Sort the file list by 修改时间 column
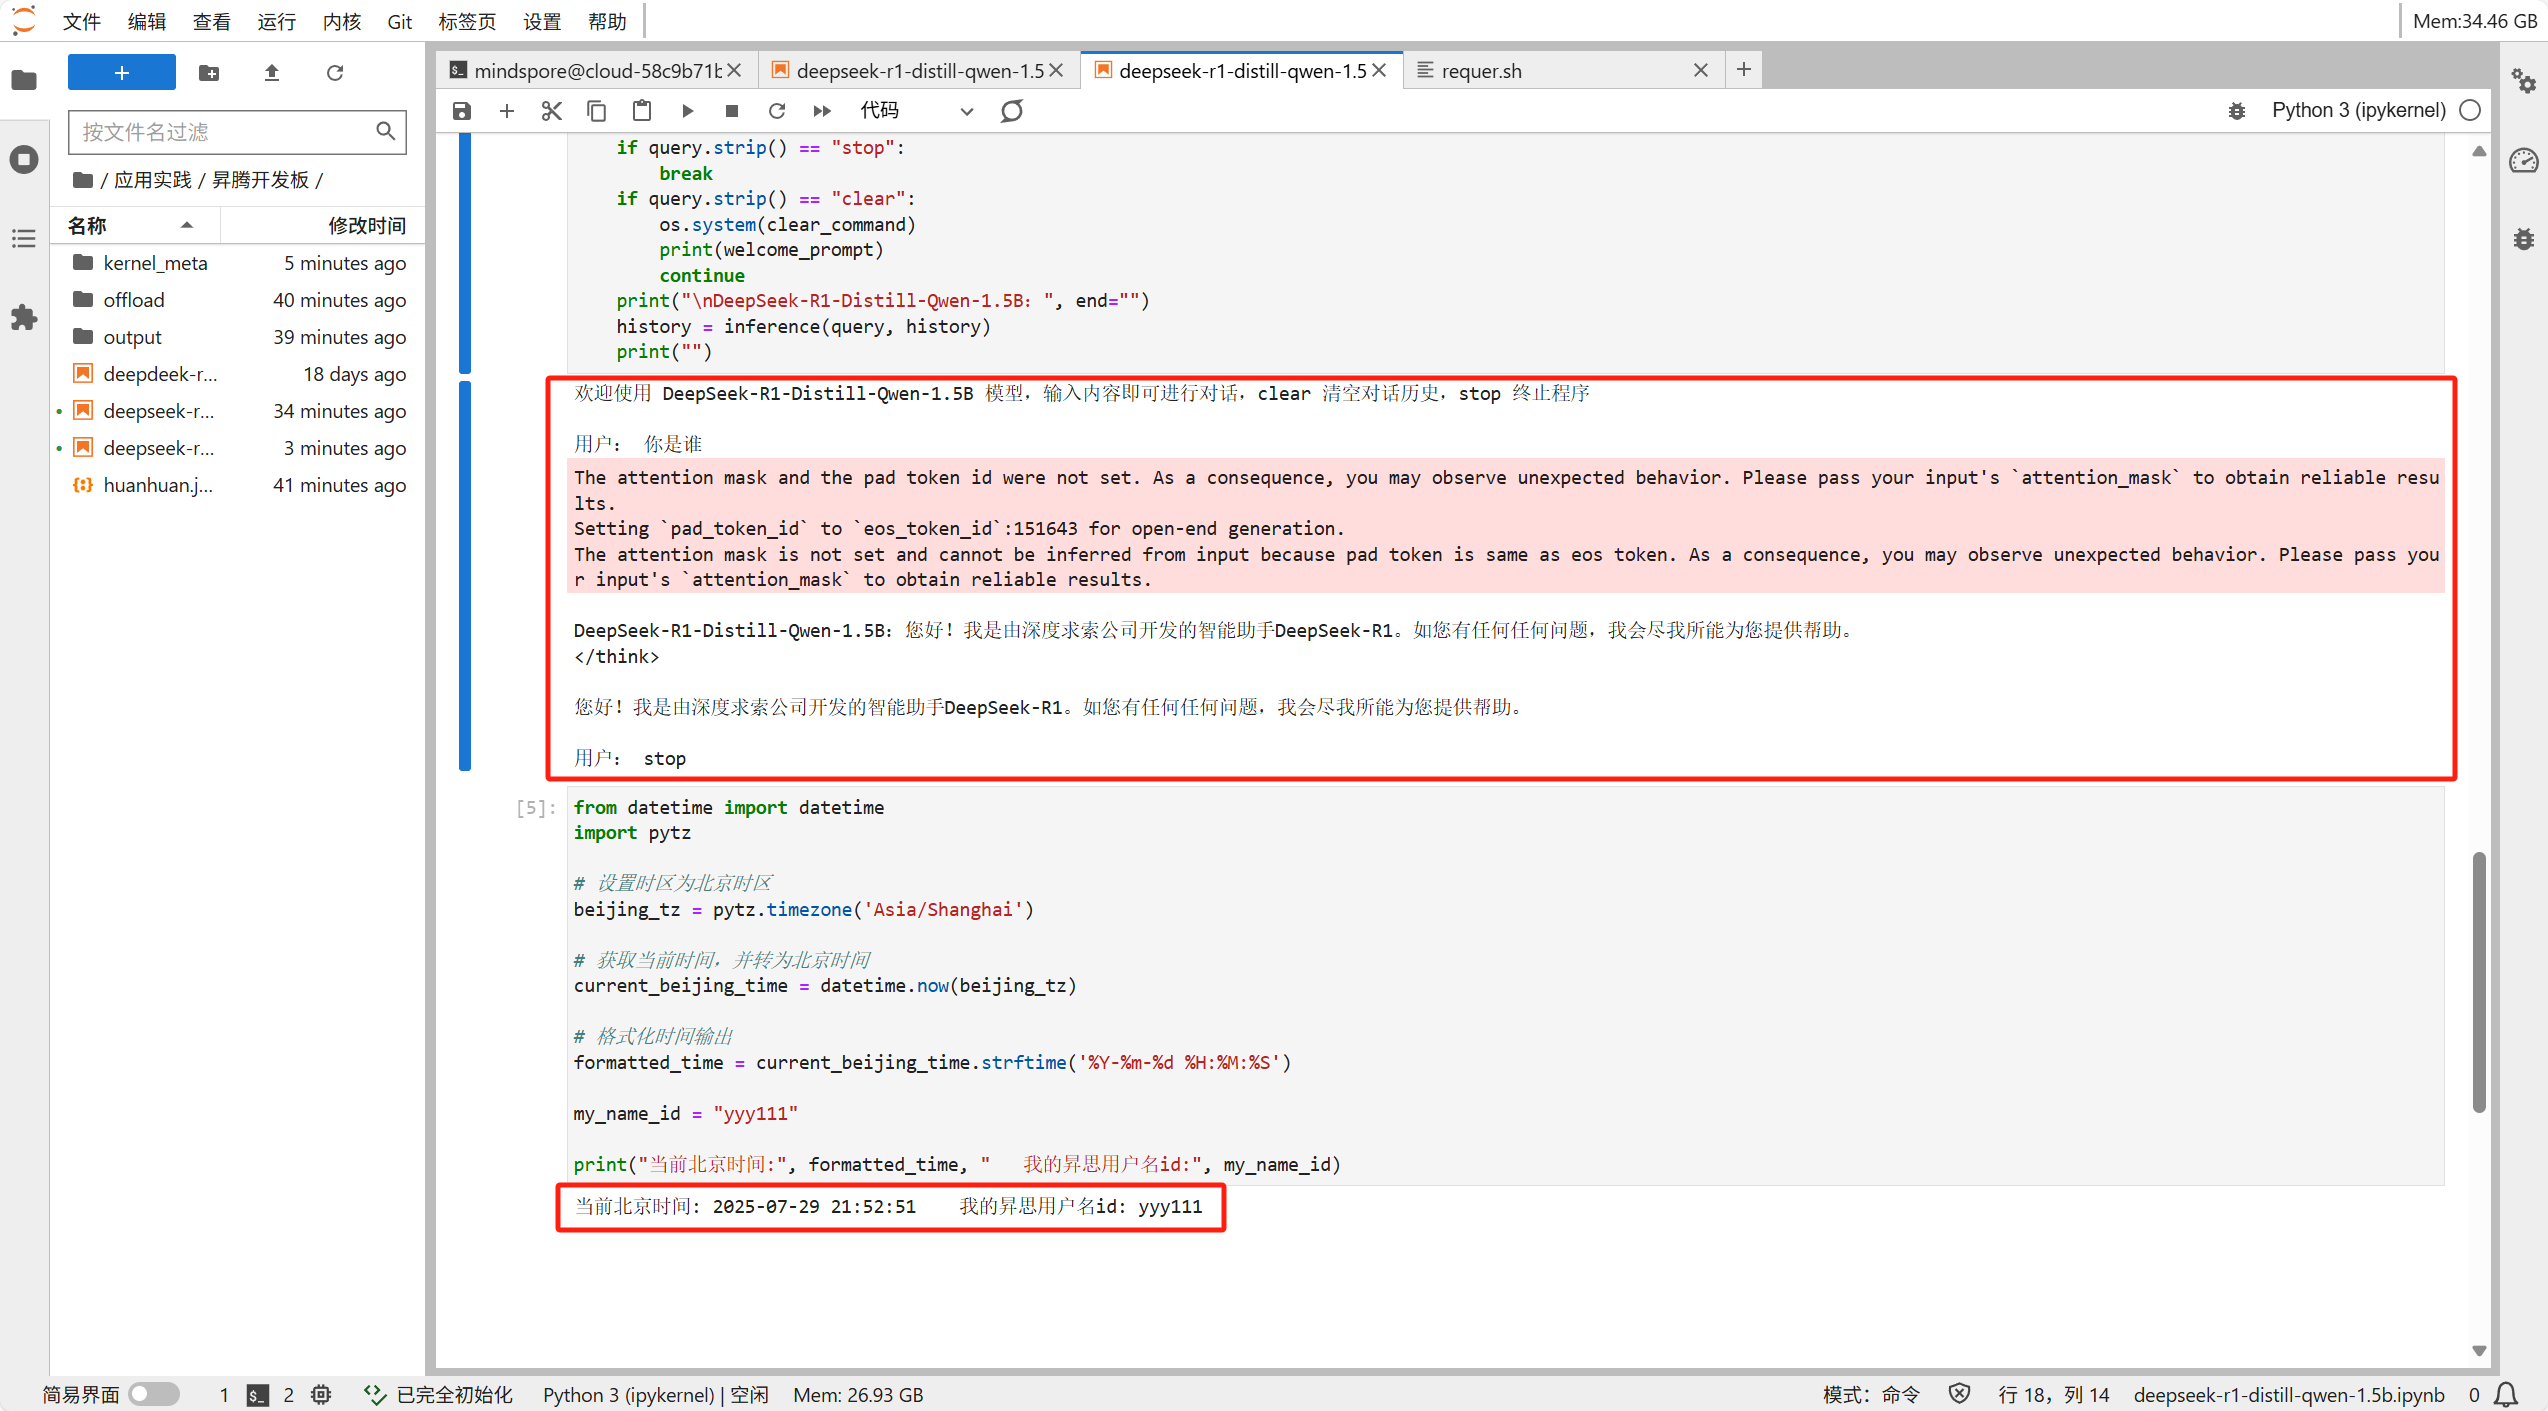2548x1411 pixels. pos(366,225)
